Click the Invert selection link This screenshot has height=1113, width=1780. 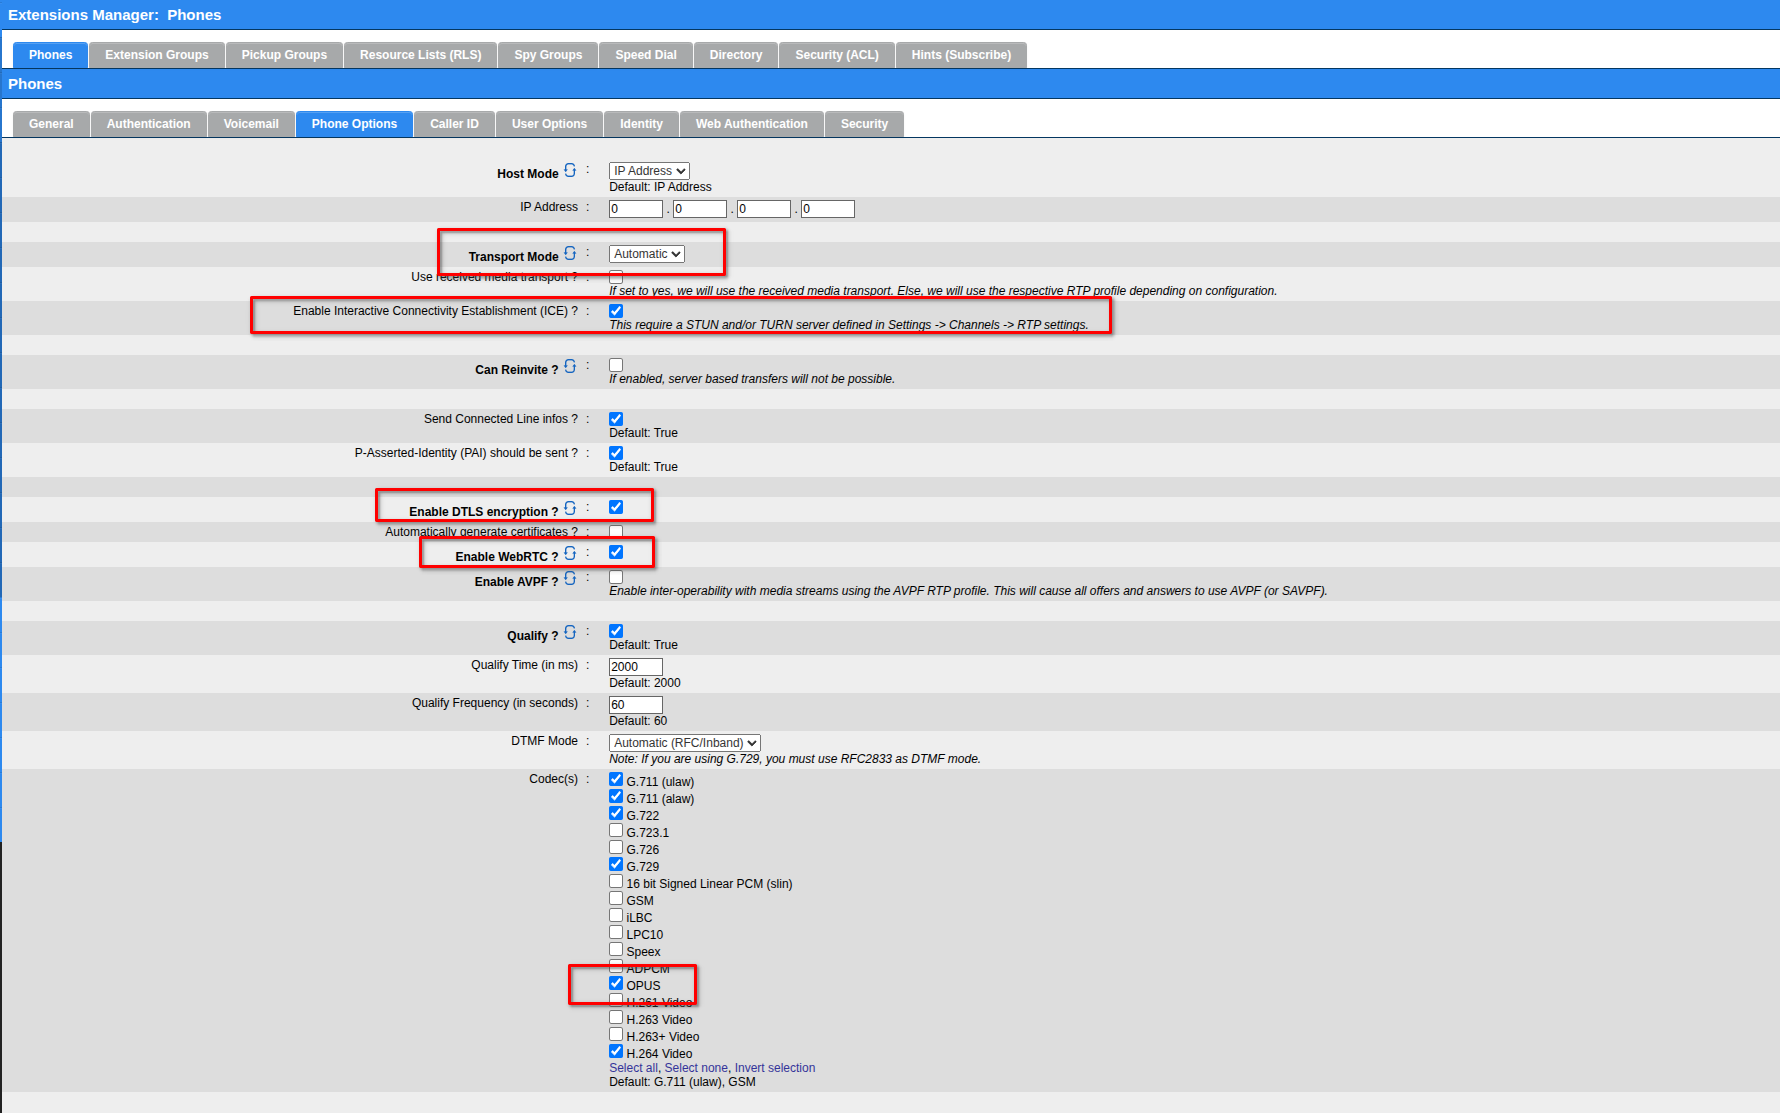click(x=774, y=1068)
